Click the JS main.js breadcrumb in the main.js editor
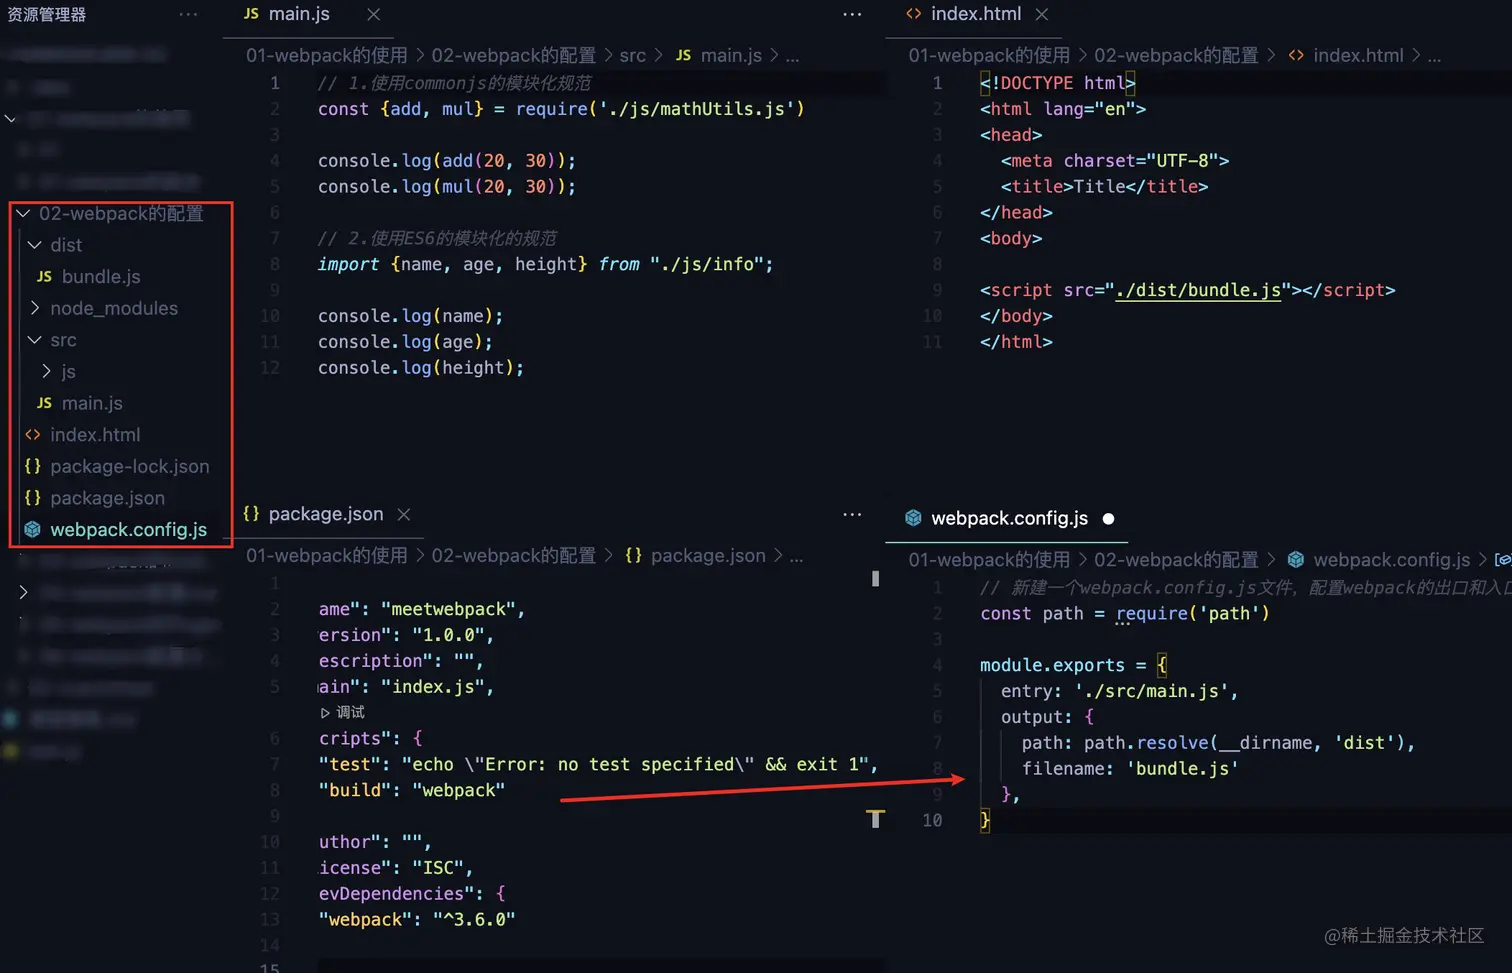The height and width of the screenshot is (973, 1512). click(x=719, y=55)
